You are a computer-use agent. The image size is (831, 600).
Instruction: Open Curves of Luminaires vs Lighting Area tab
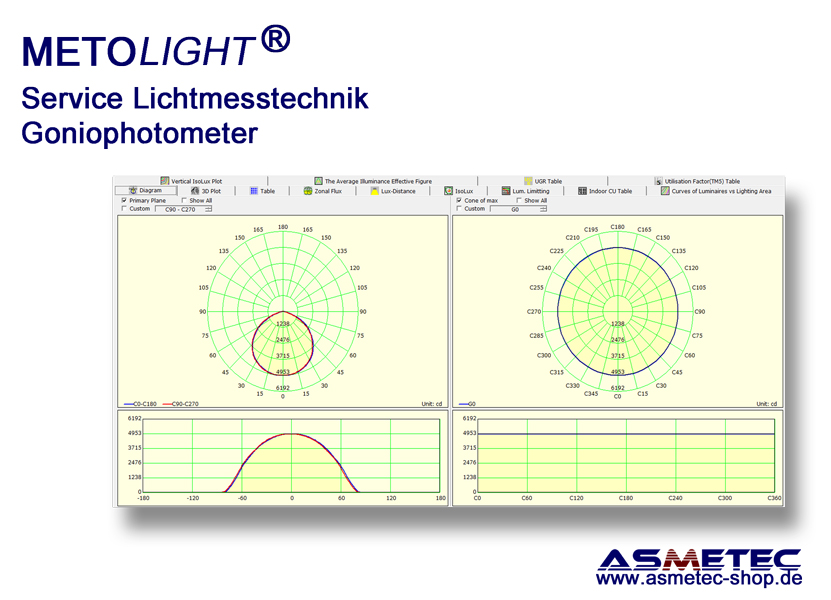[716, 191]
